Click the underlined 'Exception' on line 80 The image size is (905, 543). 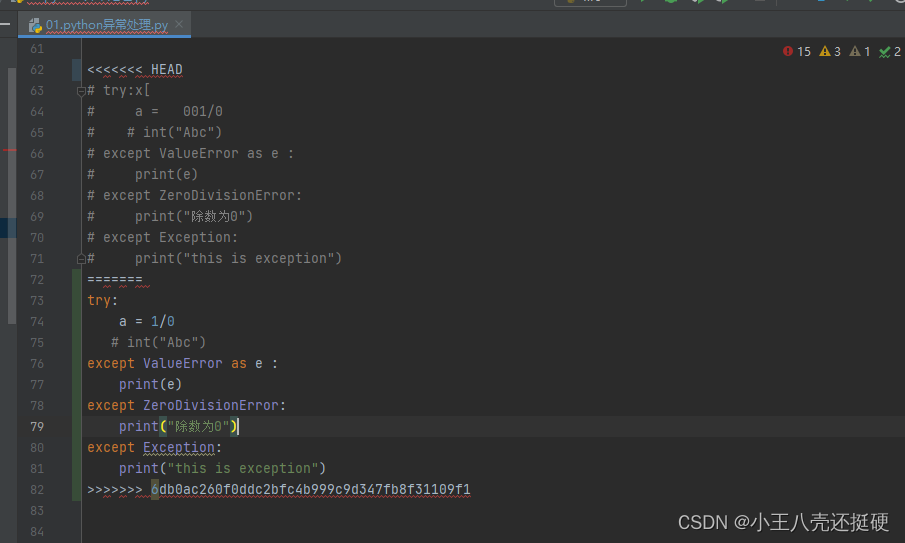178,447
